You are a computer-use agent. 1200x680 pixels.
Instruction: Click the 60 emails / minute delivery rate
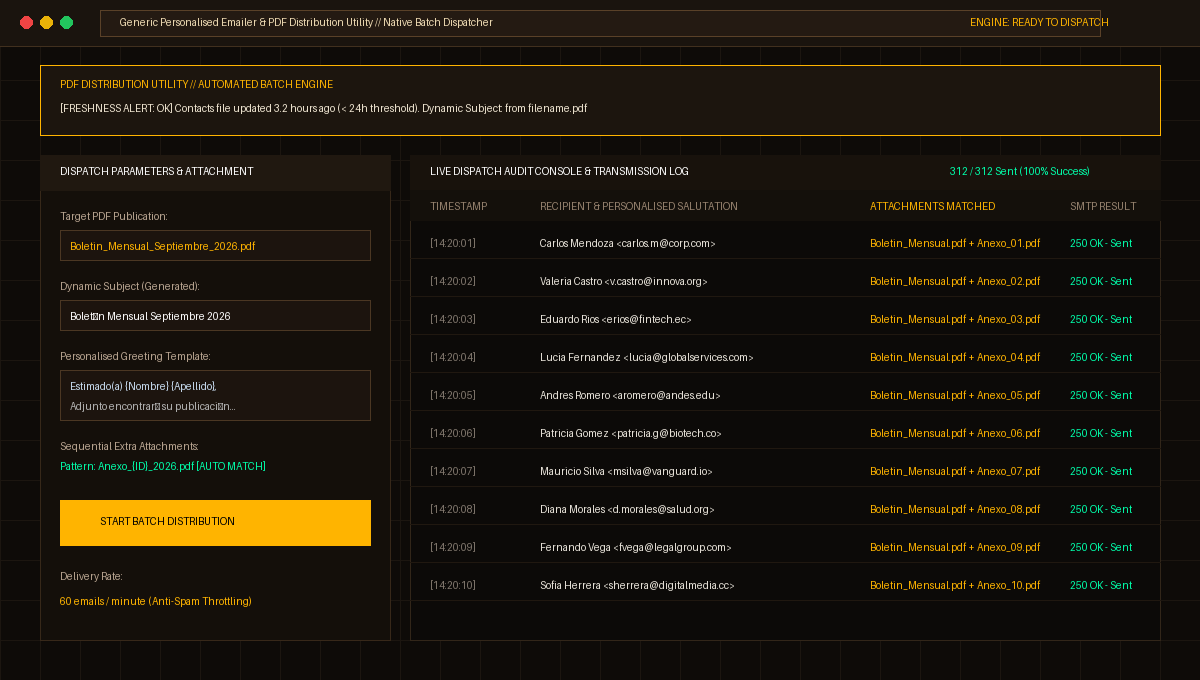click(x=156, y=601)
